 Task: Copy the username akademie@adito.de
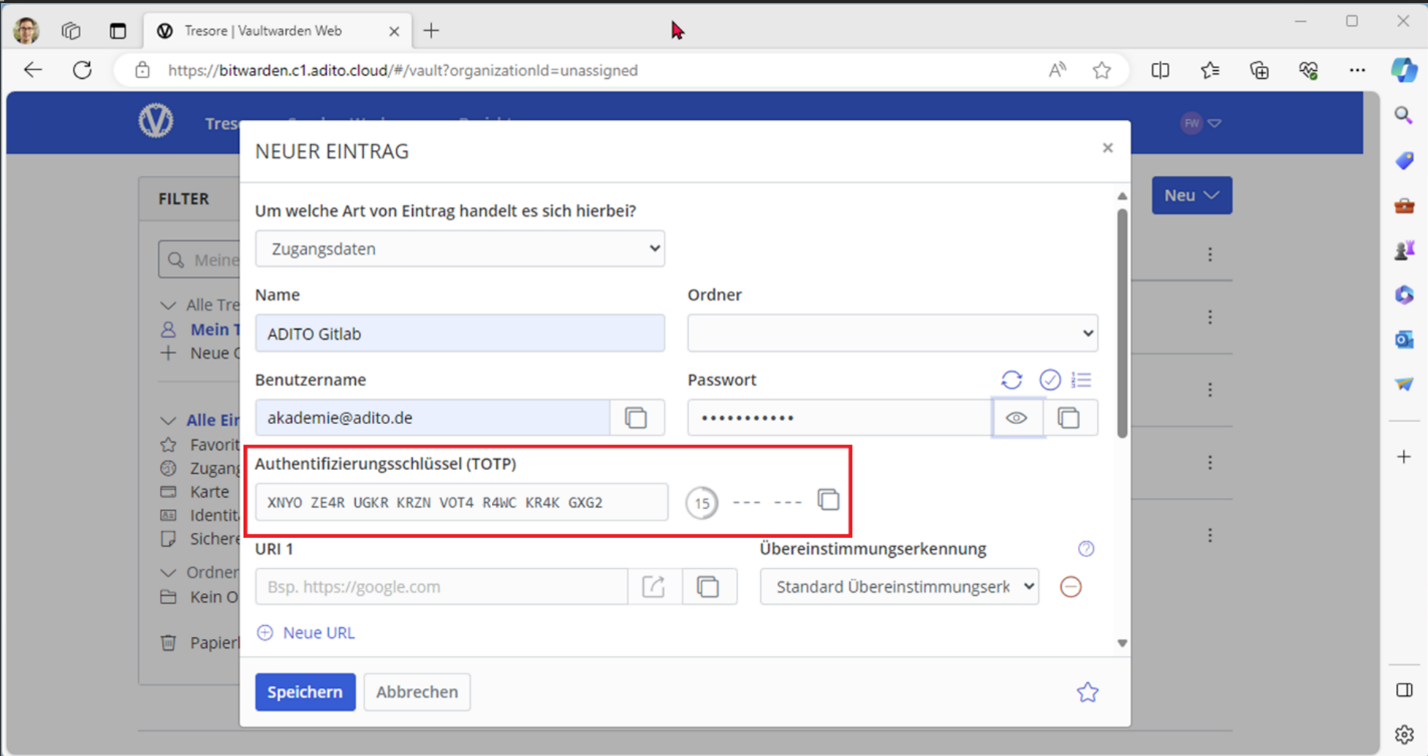pos(637,417)
